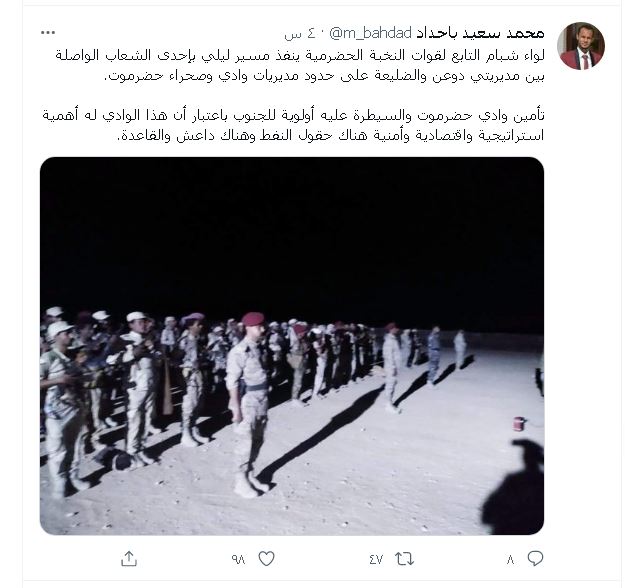Select the empty area below the share icon
625x588 pixels.
click(129, 577)
